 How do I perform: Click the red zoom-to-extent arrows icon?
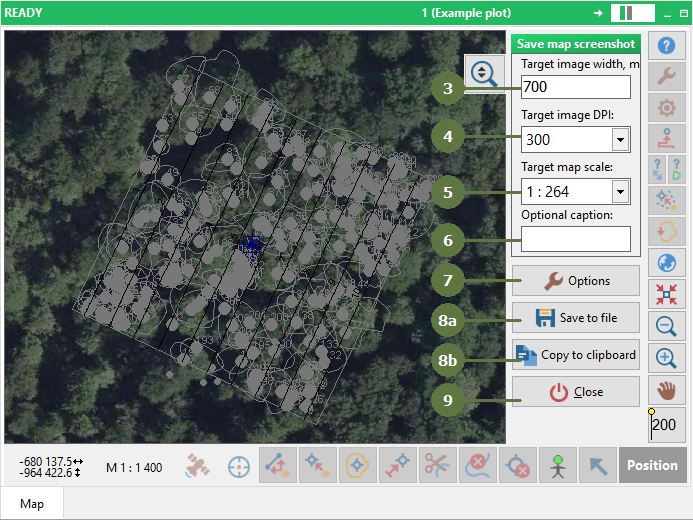pyautogui.click(x=668, y=293)
